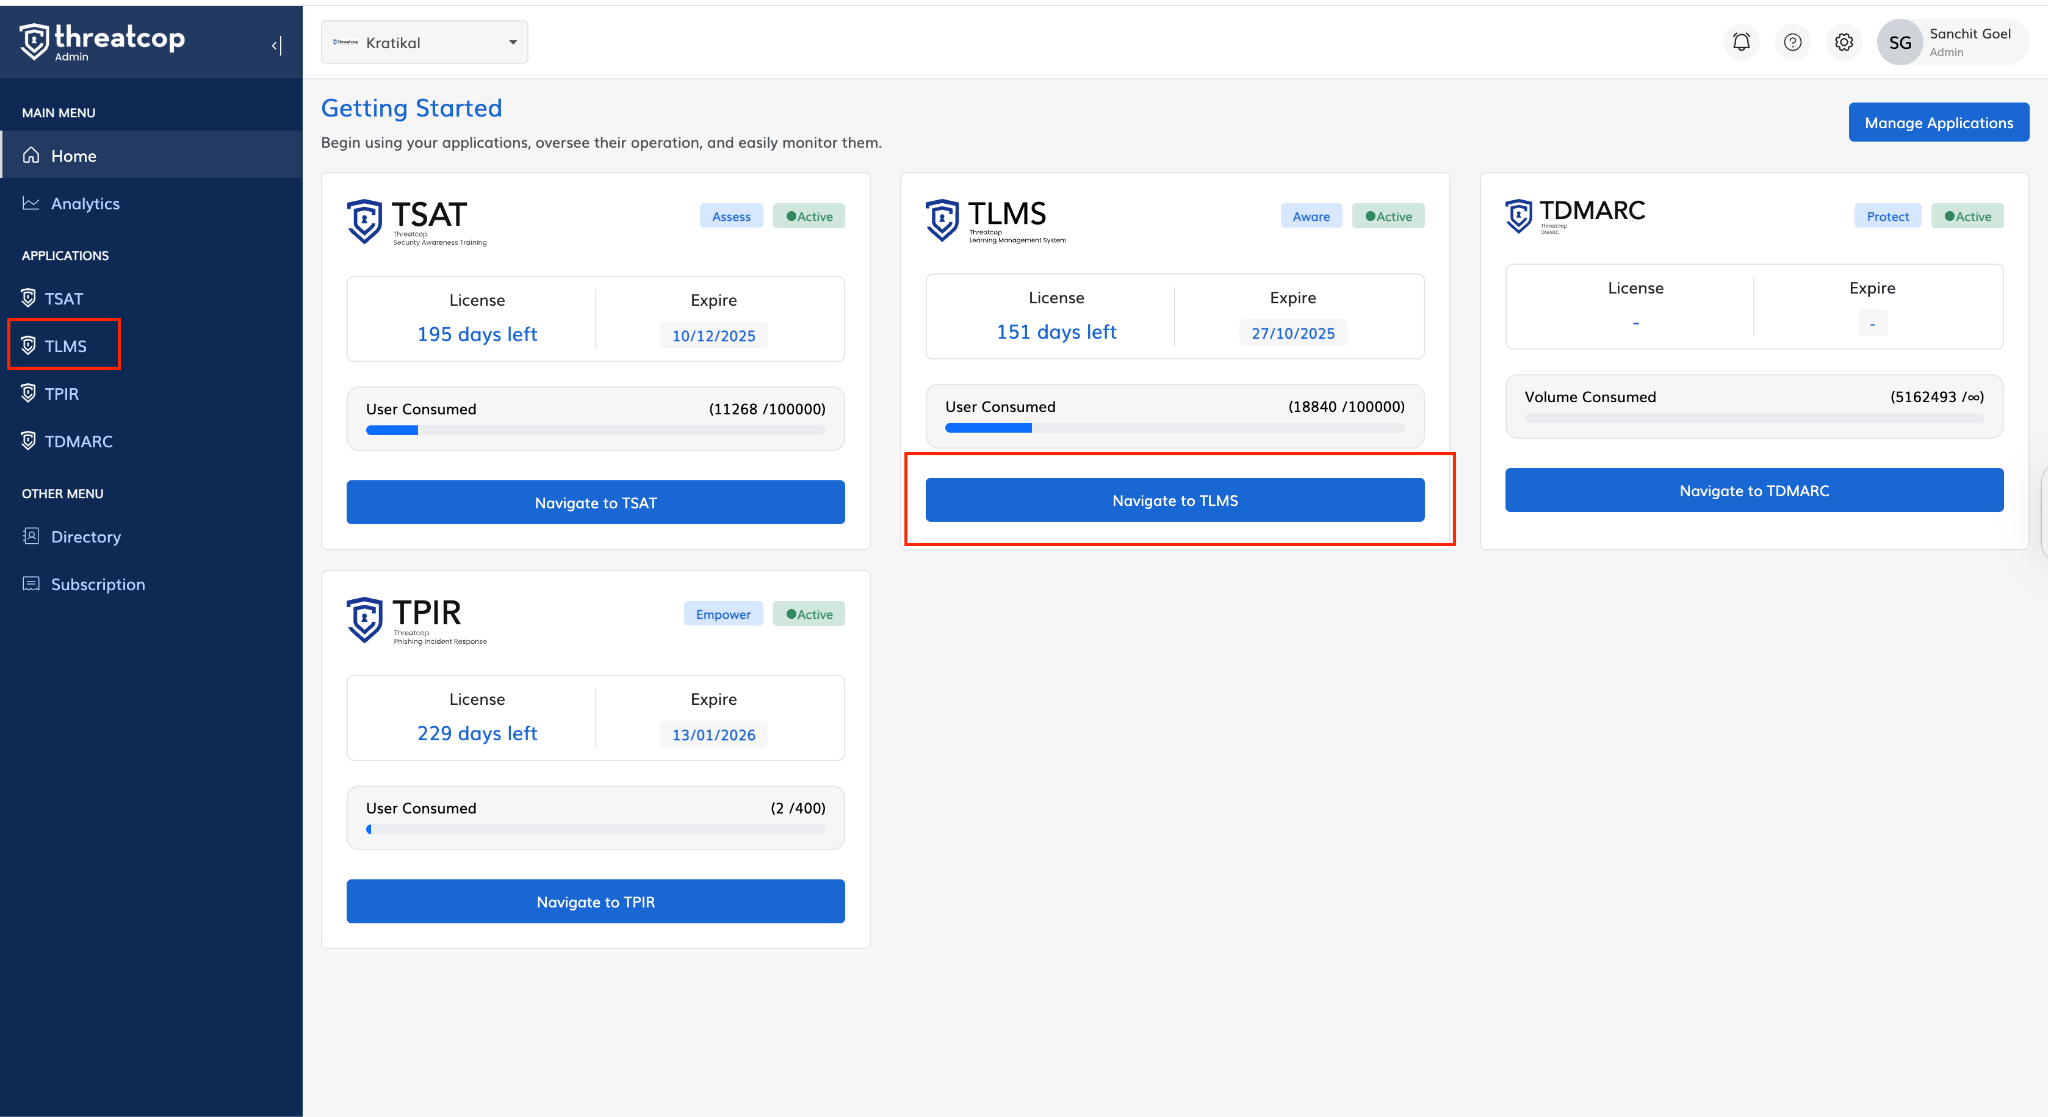Screen dimensions: 2048x1117
Task: Click the dropdown arrow beside Kratikal
Action: click(x=513, y=42)
